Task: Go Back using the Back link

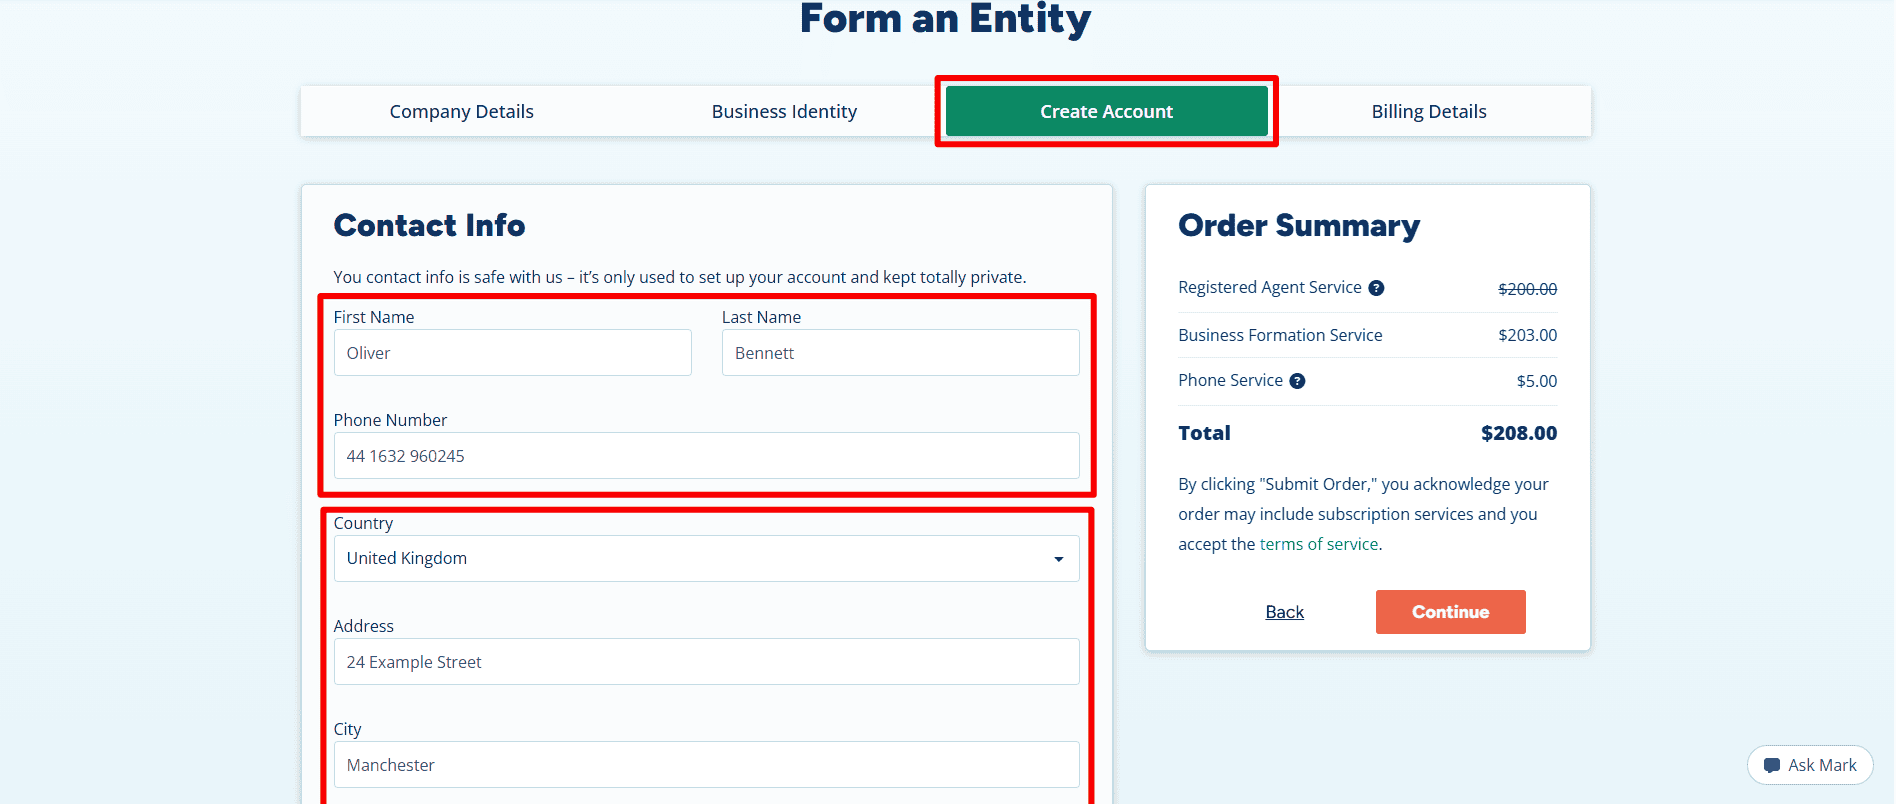Action: click(1285, 612)
